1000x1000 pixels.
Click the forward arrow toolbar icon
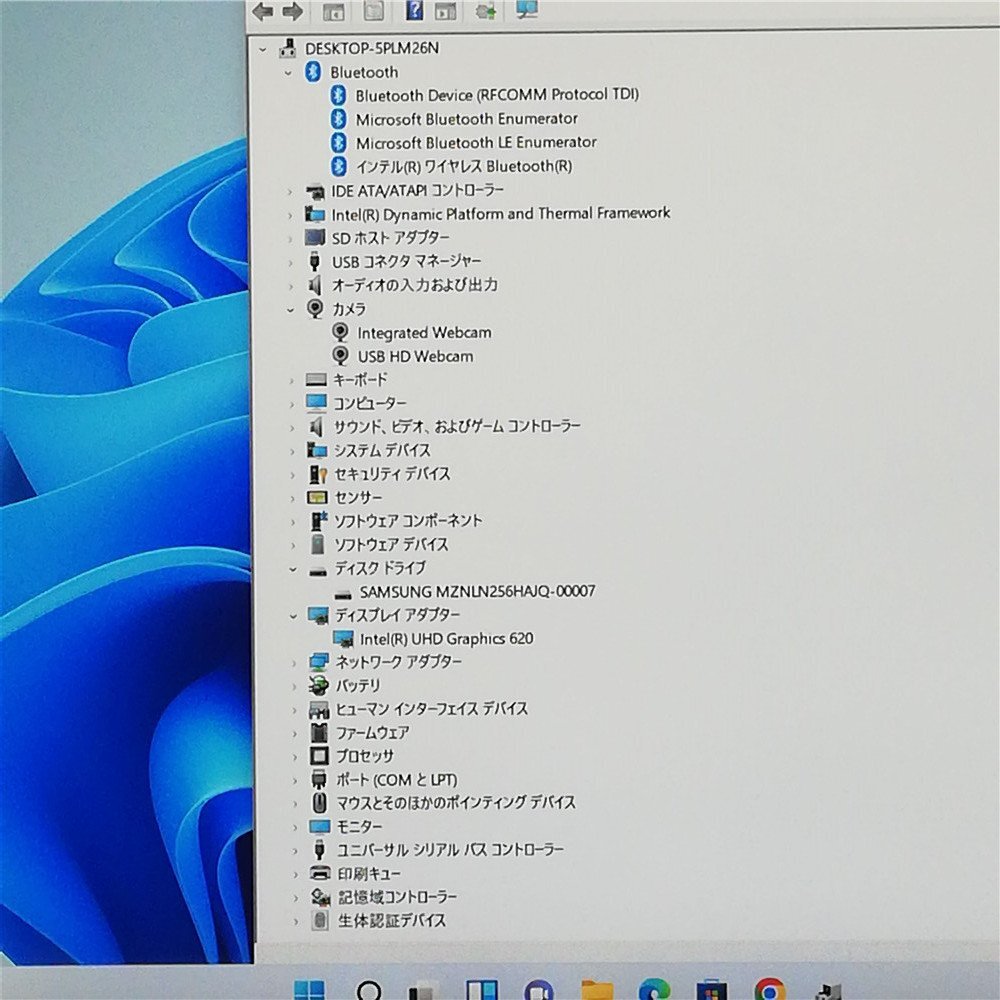click(x=292, y=11)
